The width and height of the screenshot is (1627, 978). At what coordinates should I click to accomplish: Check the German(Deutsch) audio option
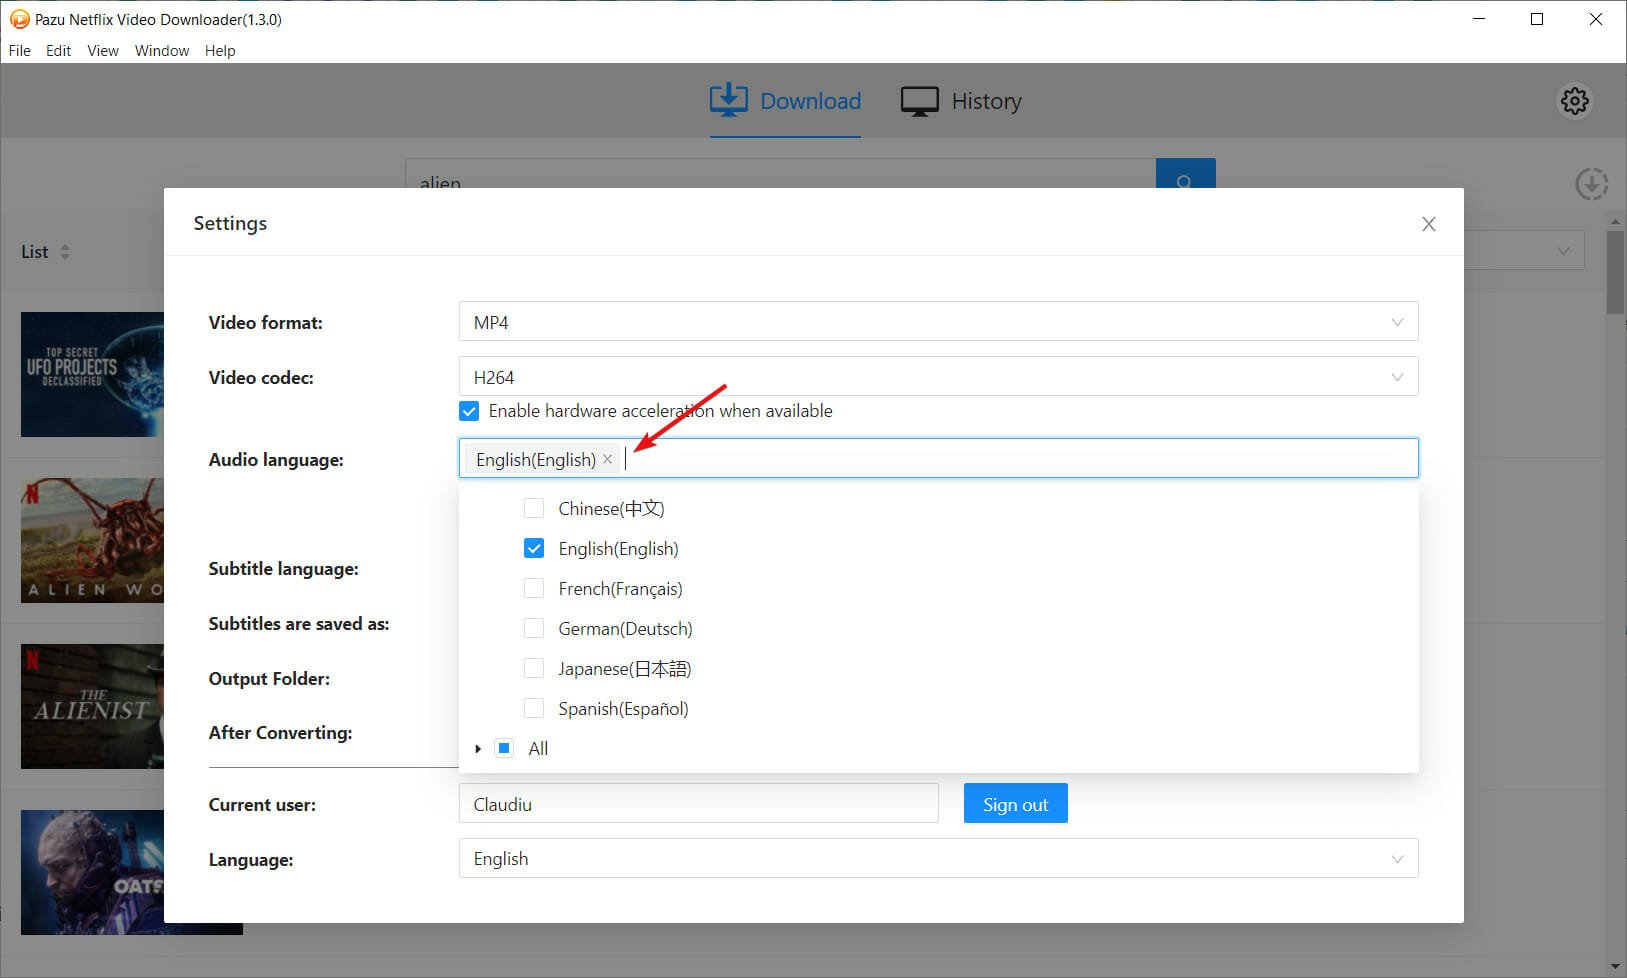534,628
